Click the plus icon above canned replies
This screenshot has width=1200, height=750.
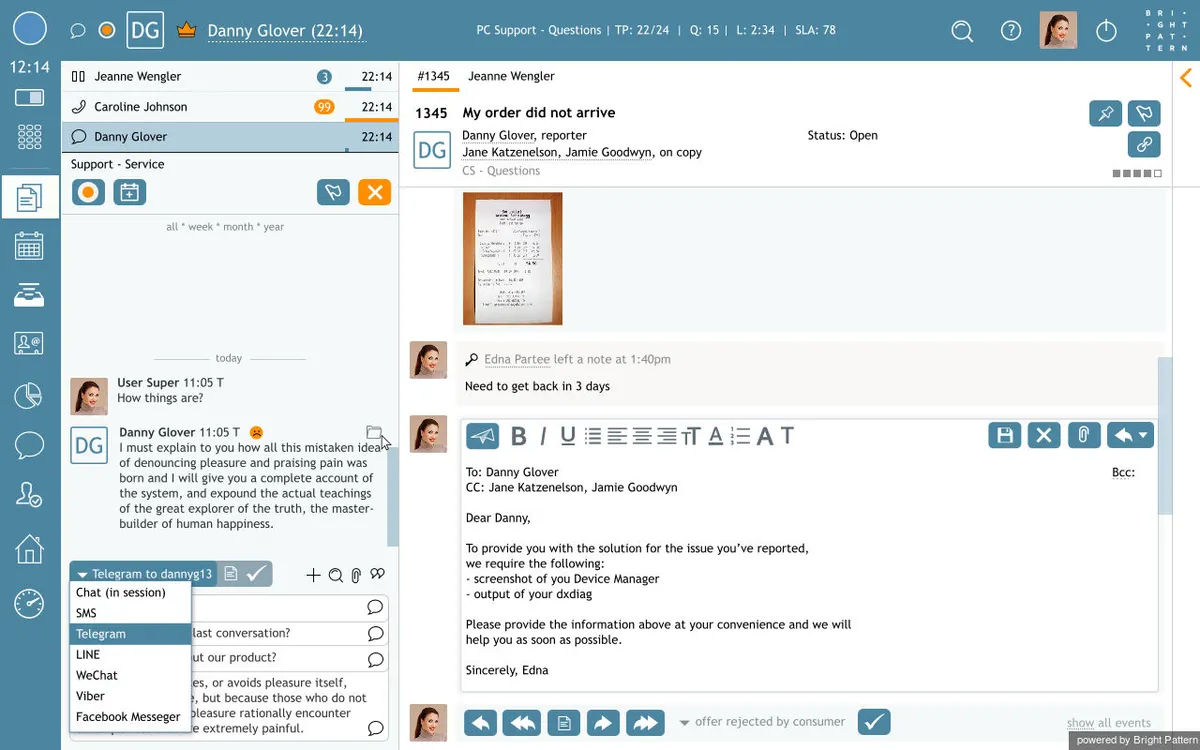click(x=313, y=575)
